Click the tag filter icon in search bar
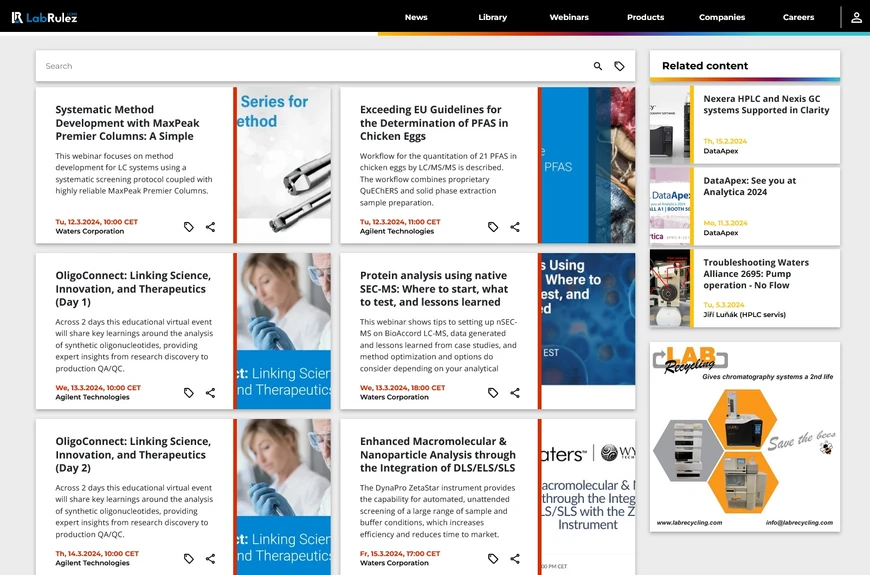The image size is (870, 575). (x=619, y=66)
